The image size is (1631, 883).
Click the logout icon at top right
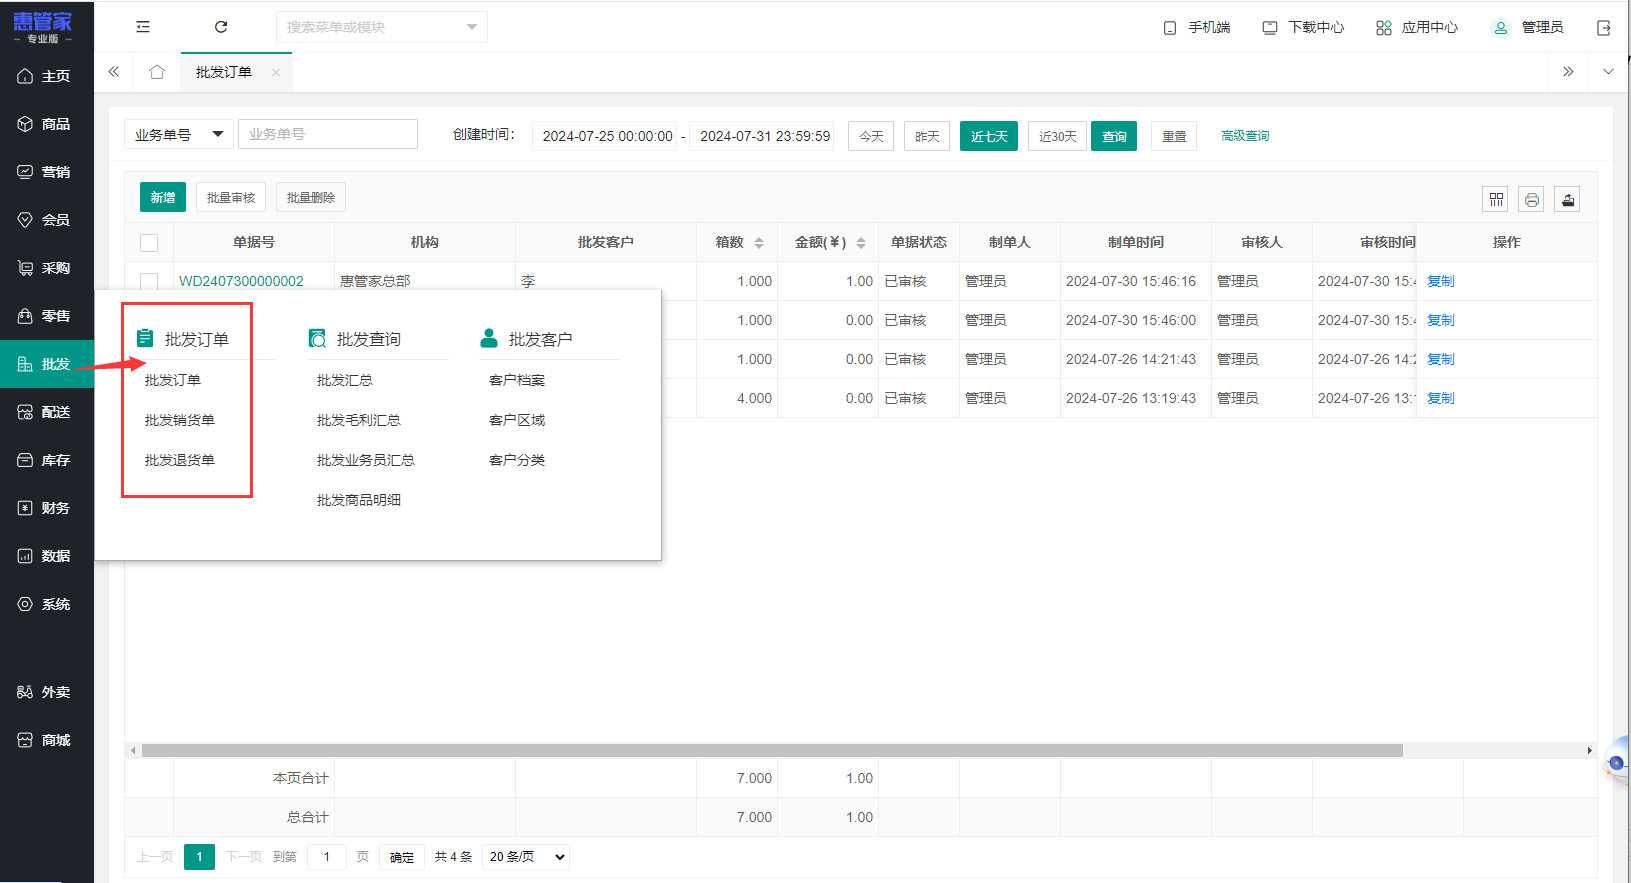coord(1604,28)
